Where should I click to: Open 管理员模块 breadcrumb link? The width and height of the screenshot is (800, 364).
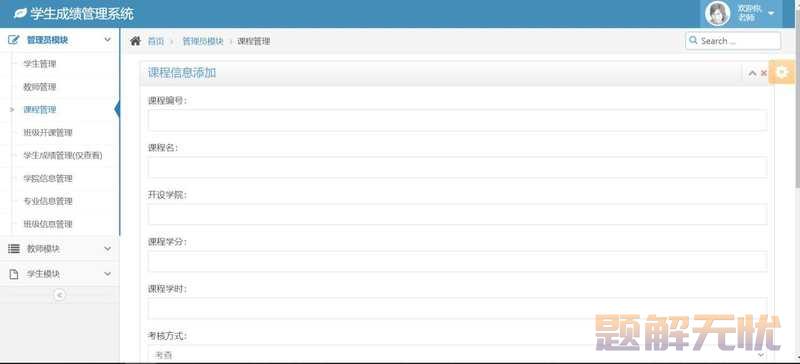(203, 42)
